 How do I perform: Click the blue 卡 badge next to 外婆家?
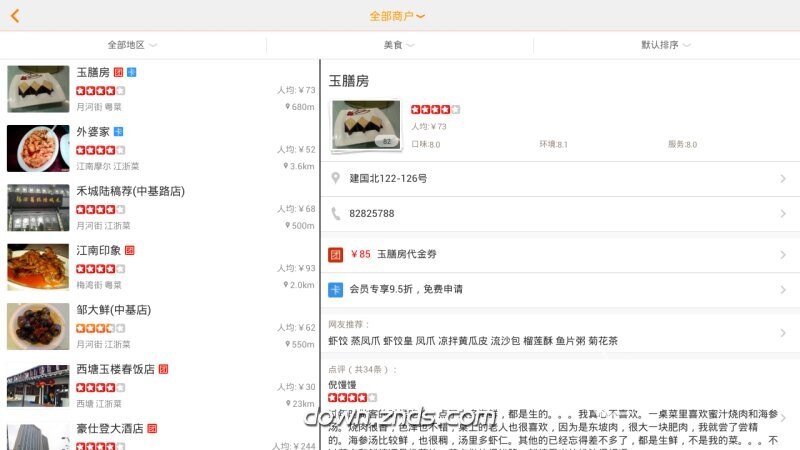pyautogui.click(x=118, y=132)
